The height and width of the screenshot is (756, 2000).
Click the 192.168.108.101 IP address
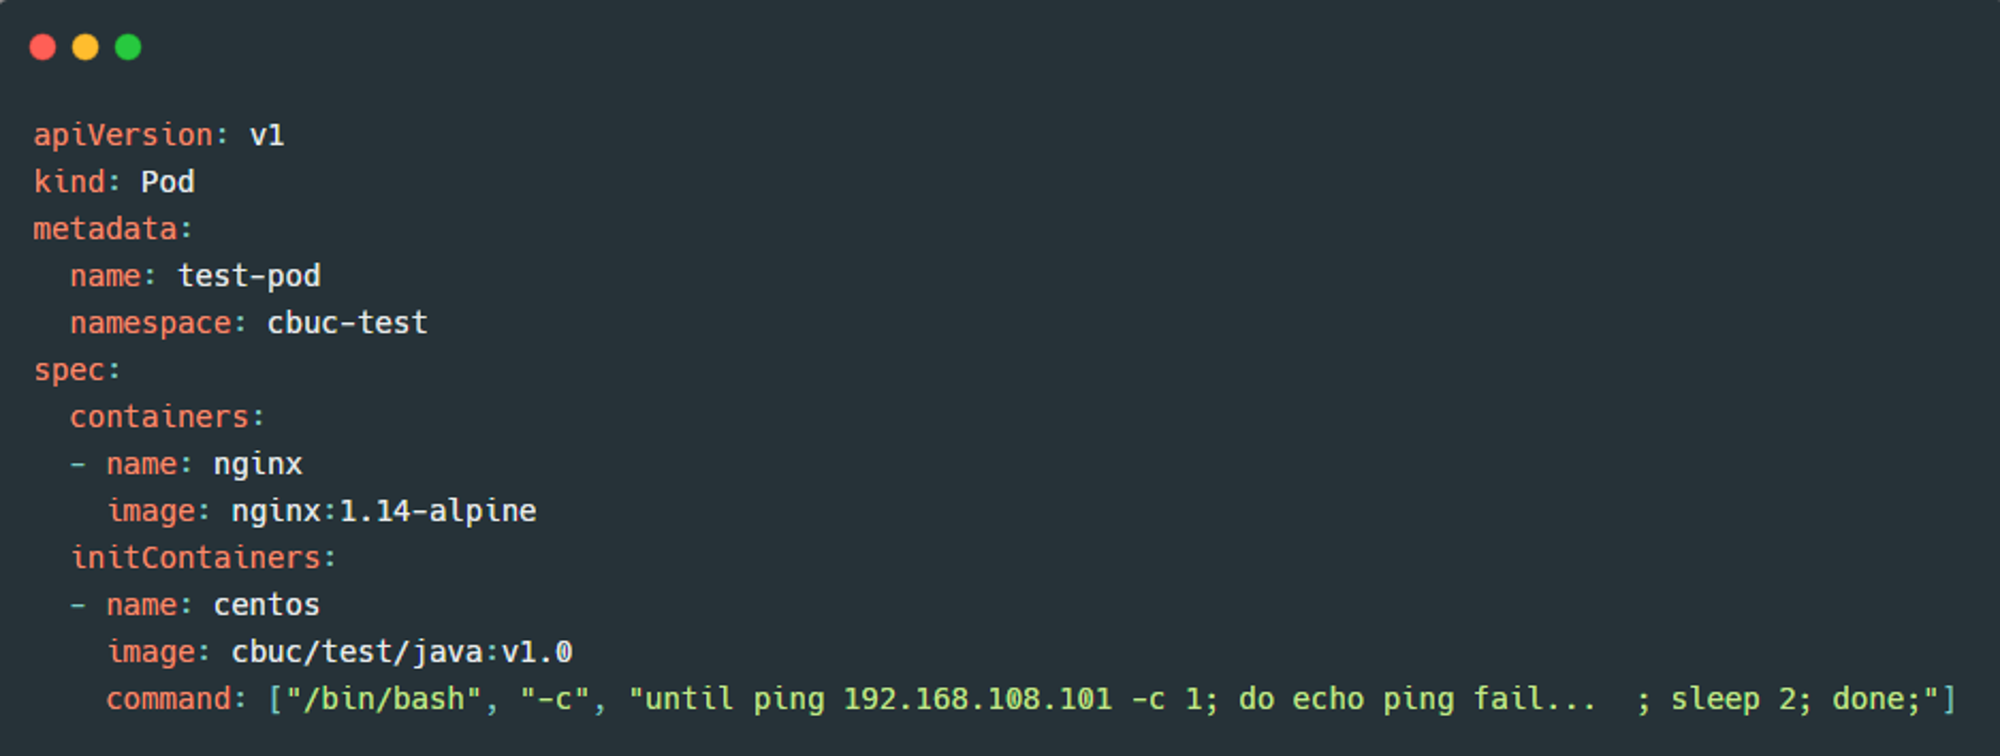point(978,699)
